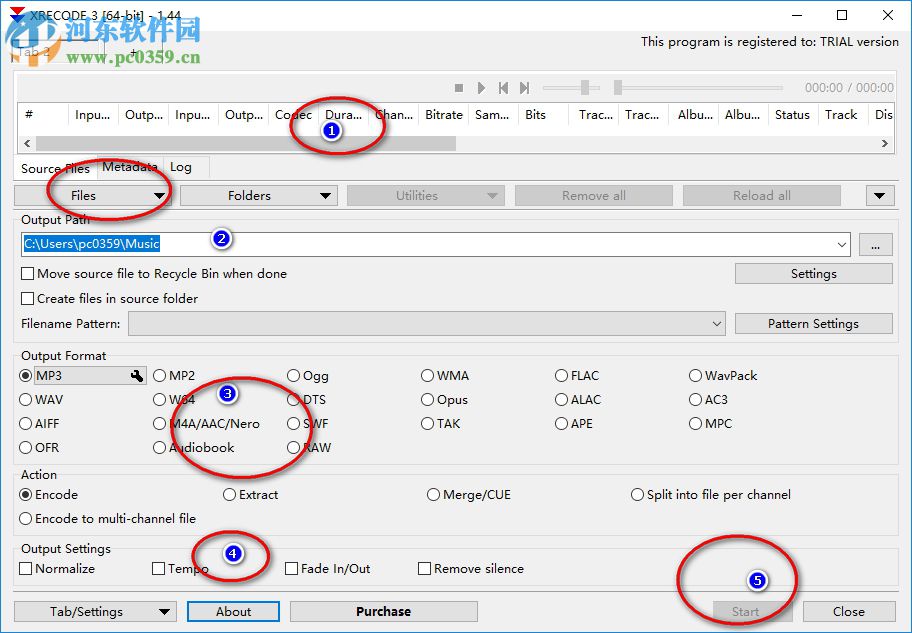Click the About button
Screen dimensions: 912x633
233,611
